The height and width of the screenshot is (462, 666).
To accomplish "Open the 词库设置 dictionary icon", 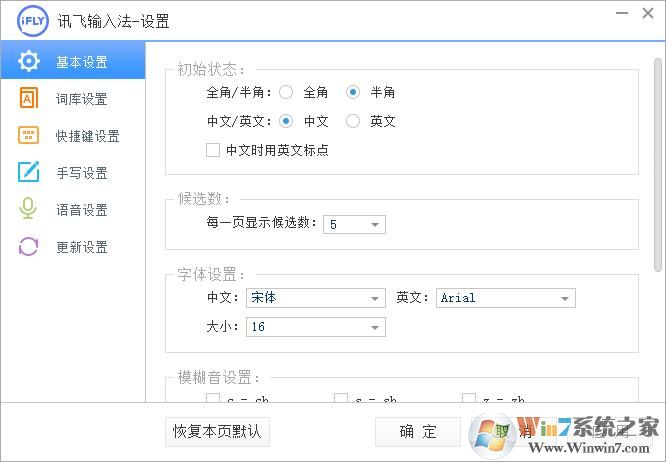I will 29,99.
